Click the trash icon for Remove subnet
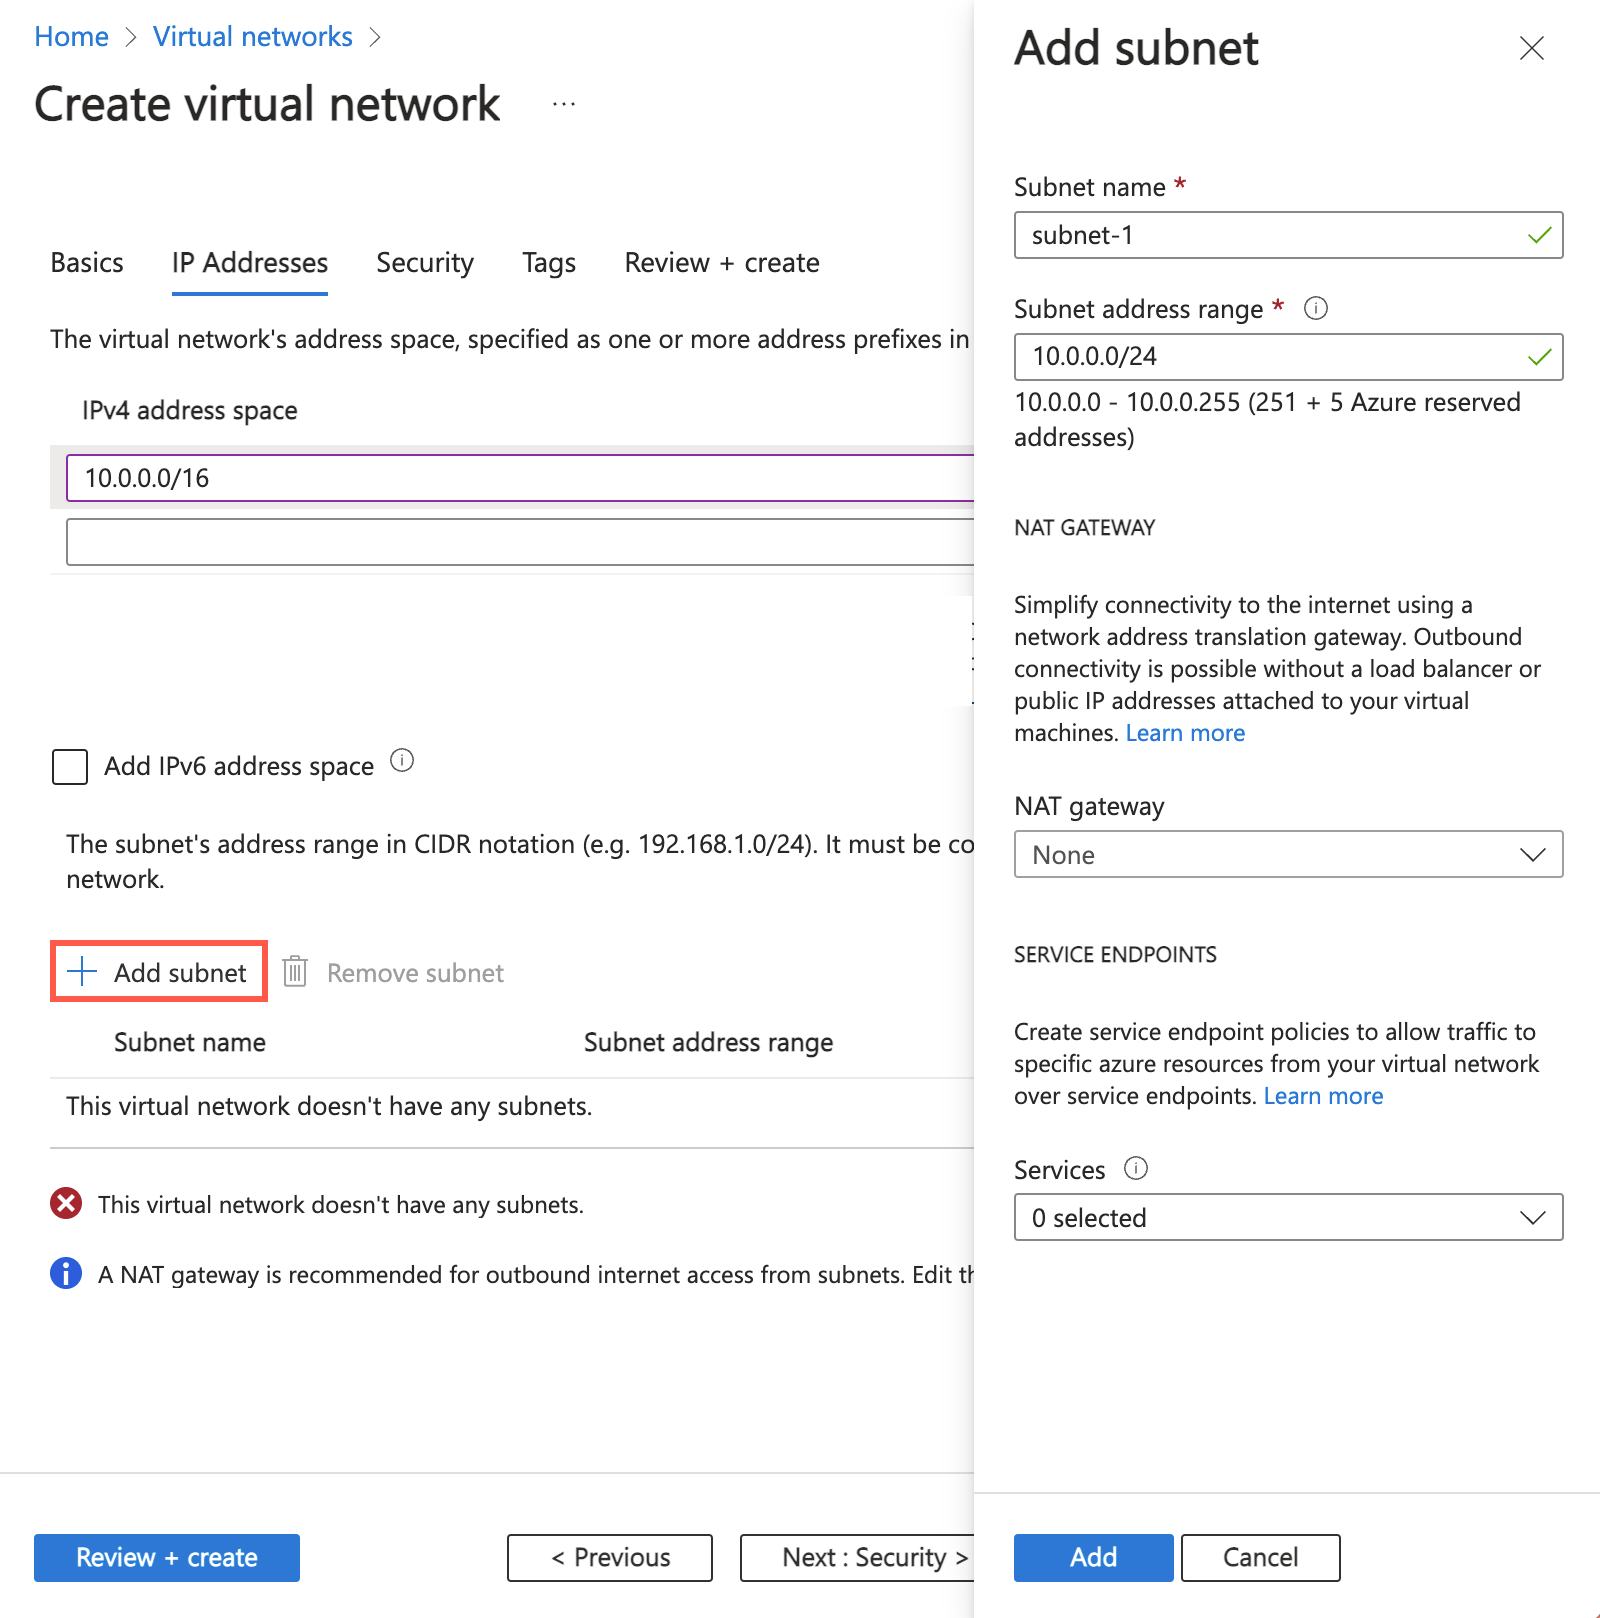1600x1618 pixels. click(295, 972)
